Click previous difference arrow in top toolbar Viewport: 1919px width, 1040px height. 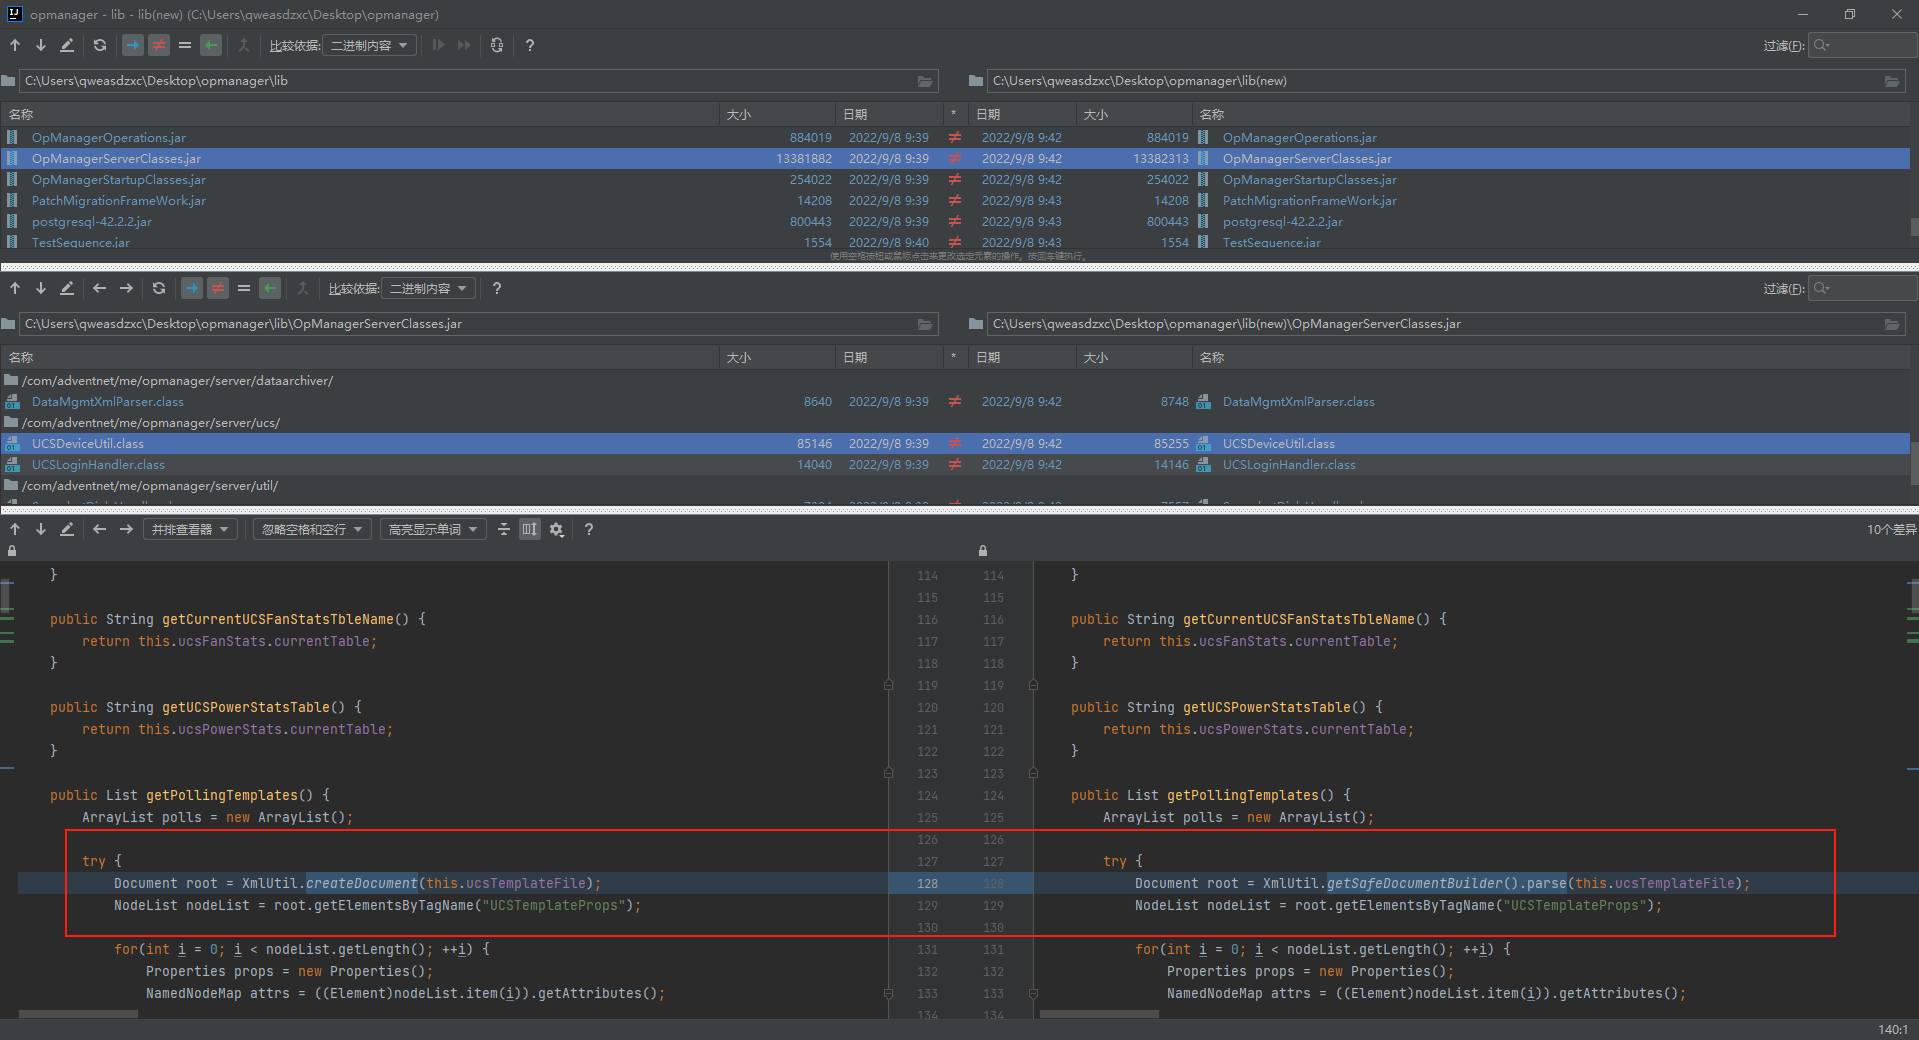(x=15, y=45)
